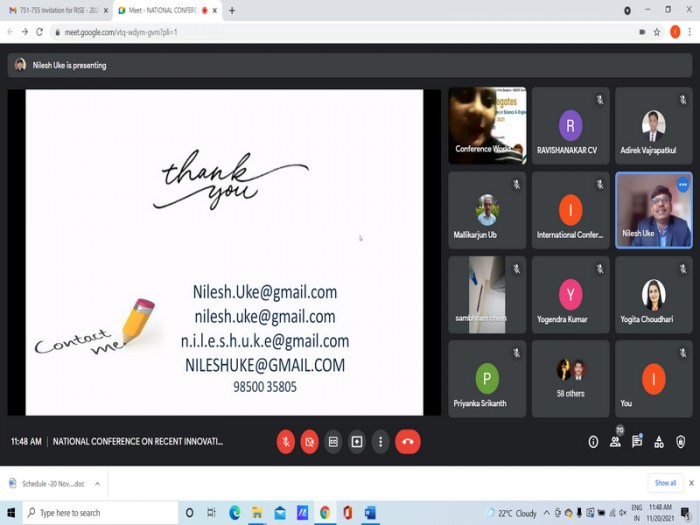Show everyone participants icon
Image resolution: width=700 pixels, height=525 pixels.
(x=615, y=442)
